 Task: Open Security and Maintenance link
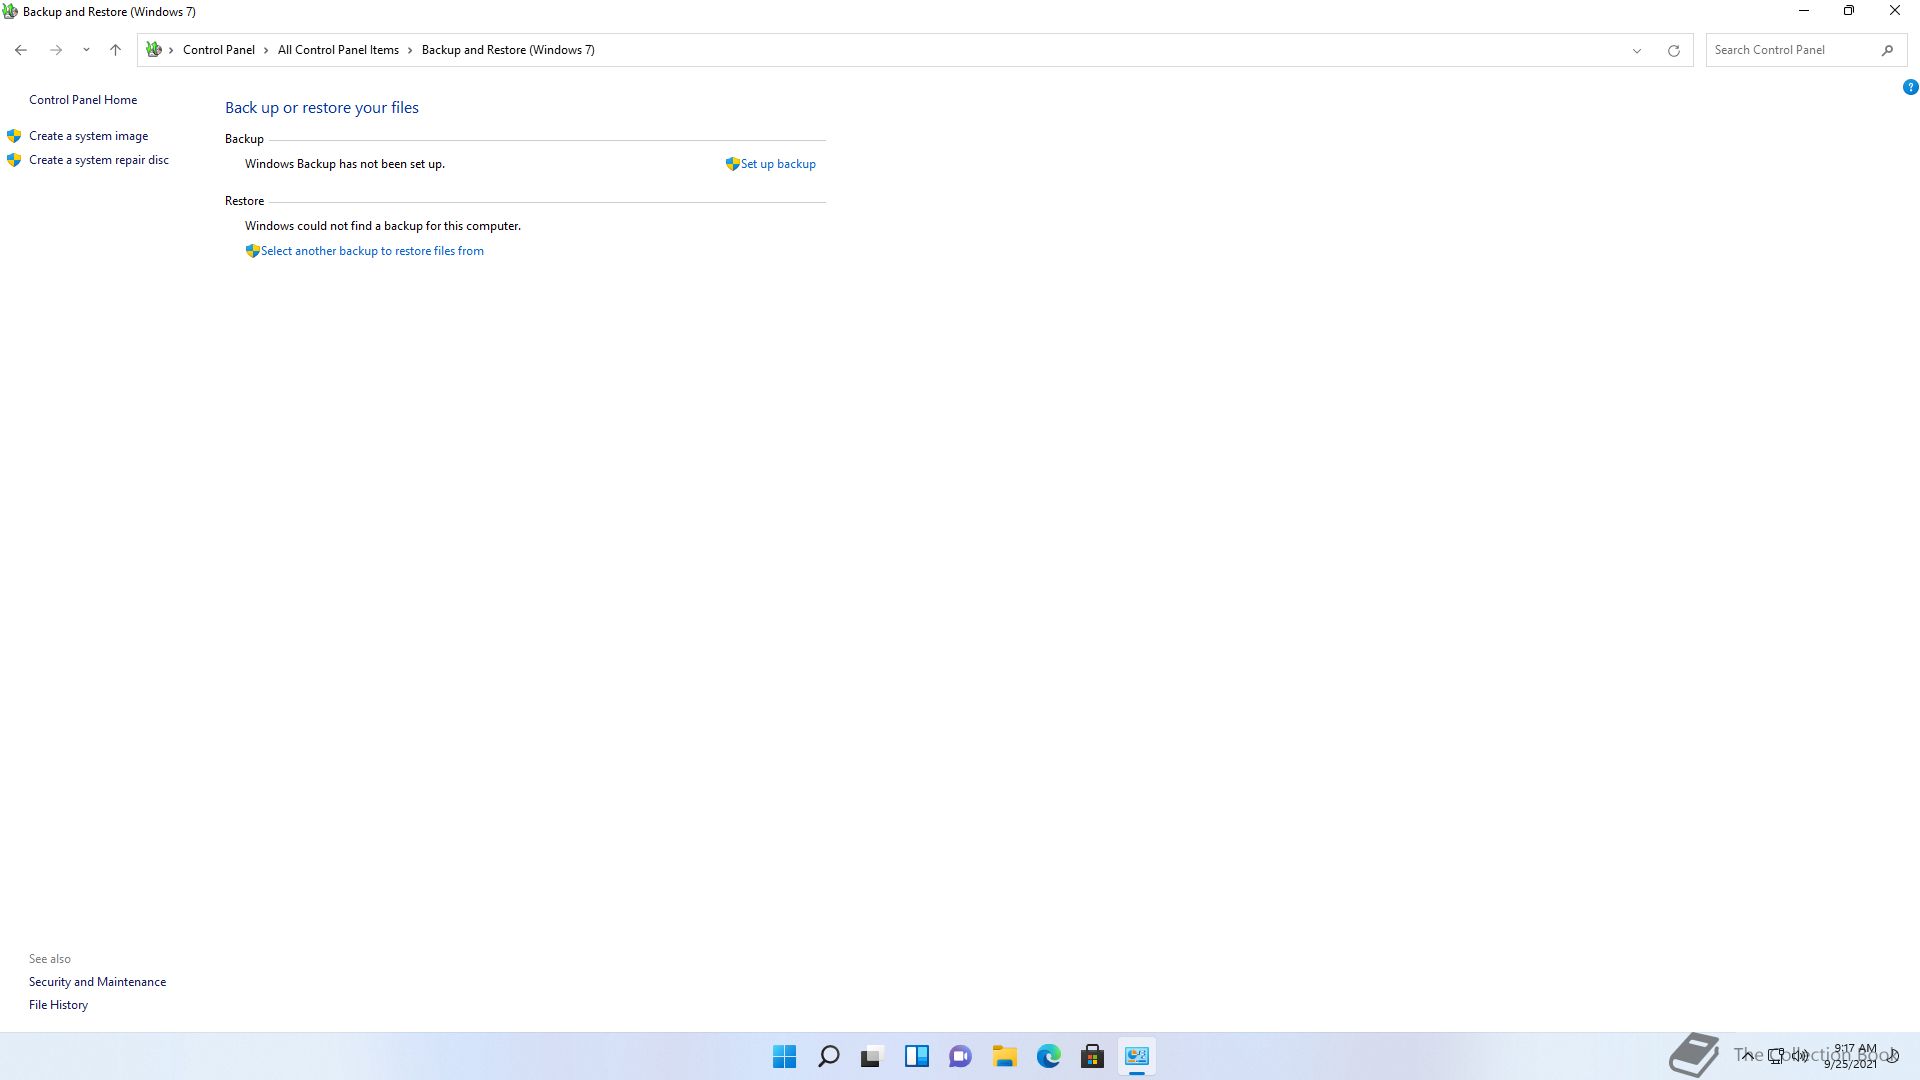click(97, 982)
